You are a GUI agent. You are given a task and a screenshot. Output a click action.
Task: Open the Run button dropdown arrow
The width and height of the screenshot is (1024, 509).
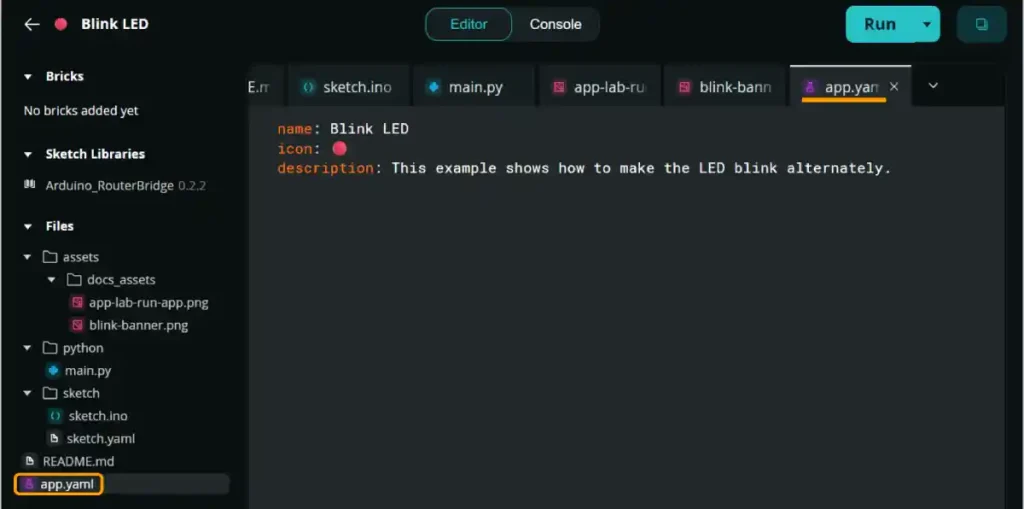click(926, 24)
